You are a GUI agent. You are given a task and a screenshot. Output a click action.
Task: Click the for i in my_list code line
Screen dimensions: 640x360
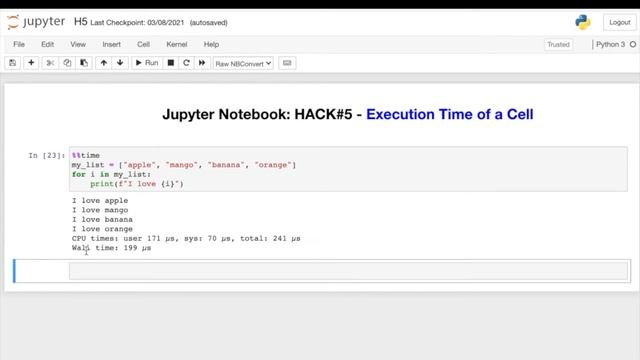coord(111,174)
